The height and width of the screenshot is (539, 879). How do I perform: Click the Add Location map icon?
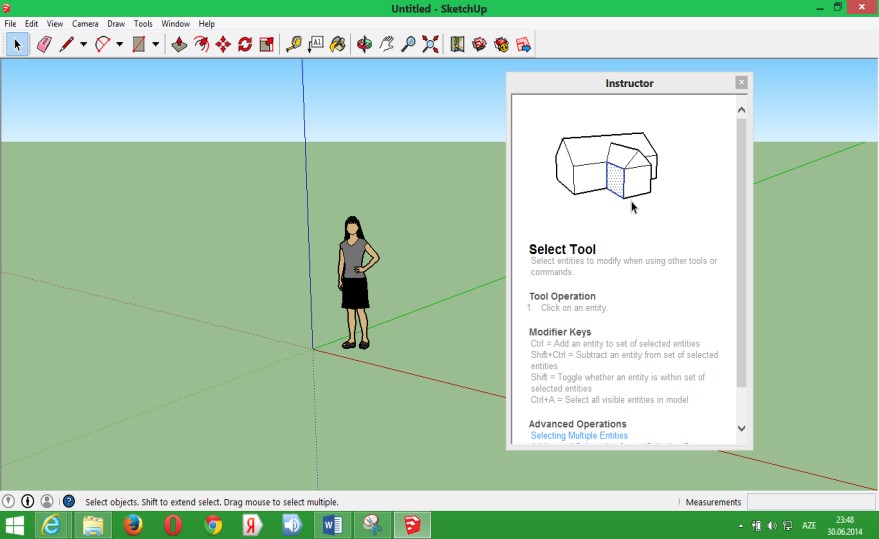(457, 44)
